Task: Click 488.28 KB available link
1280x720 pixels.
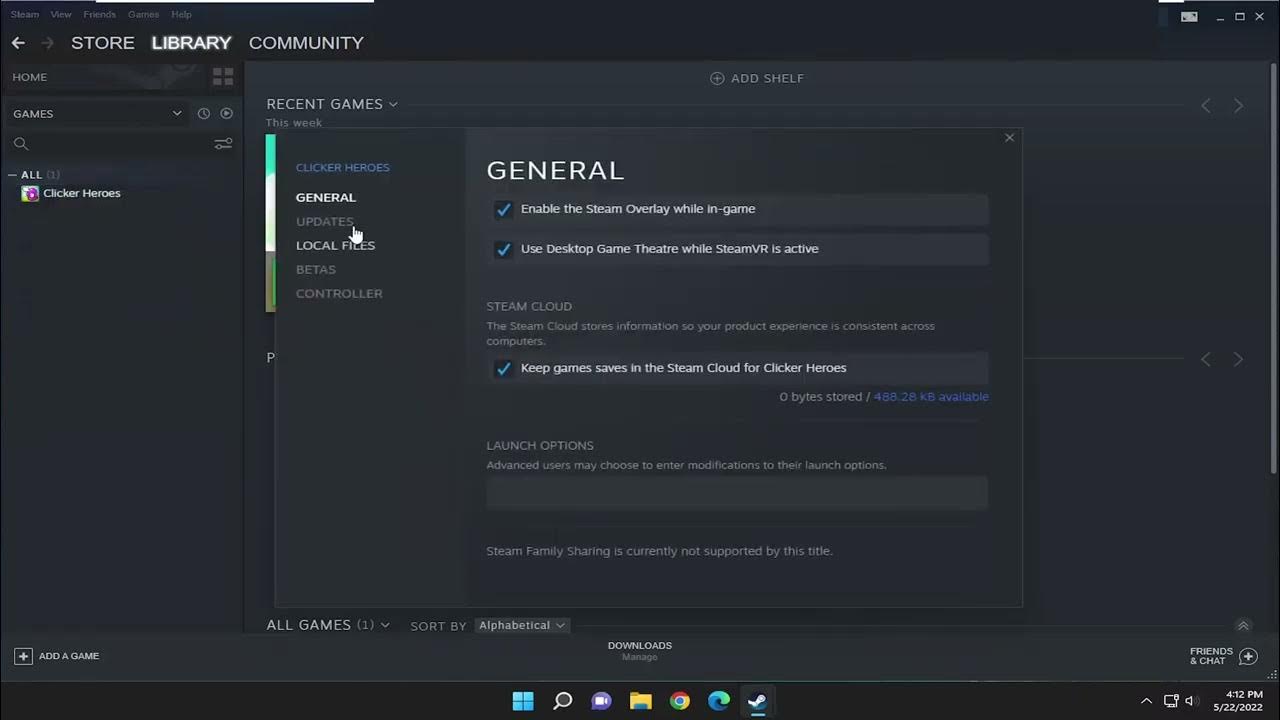Action: click(931, 397)
